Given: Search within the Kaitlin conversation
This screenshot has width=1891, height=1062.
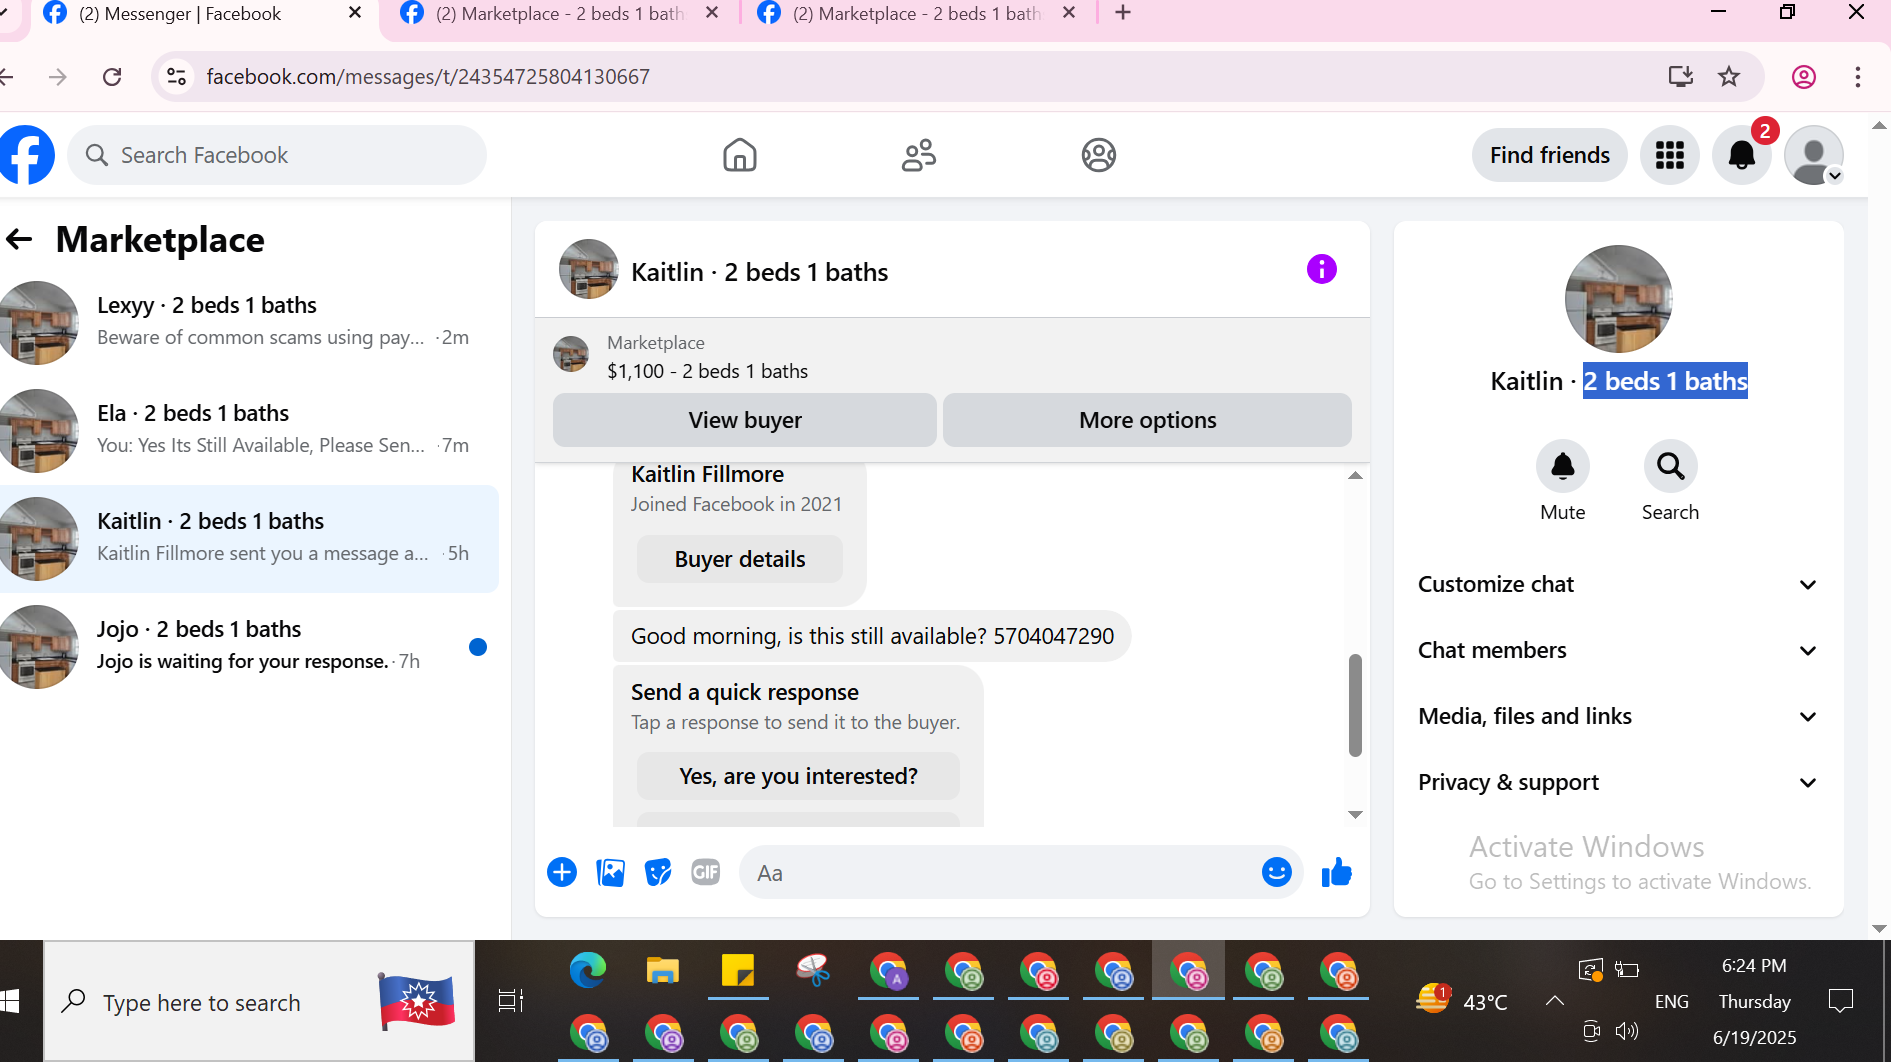Looking at the screenshot, I should click(1671, 466).
